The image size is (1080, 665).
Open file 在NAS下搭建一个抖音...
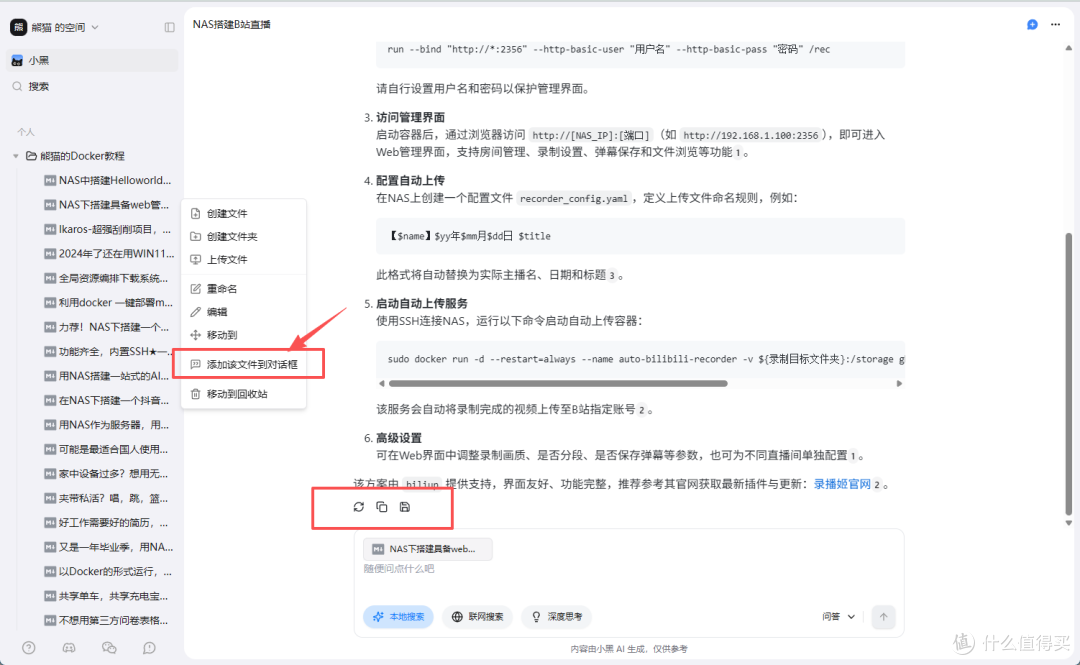(x=108, y=400)
